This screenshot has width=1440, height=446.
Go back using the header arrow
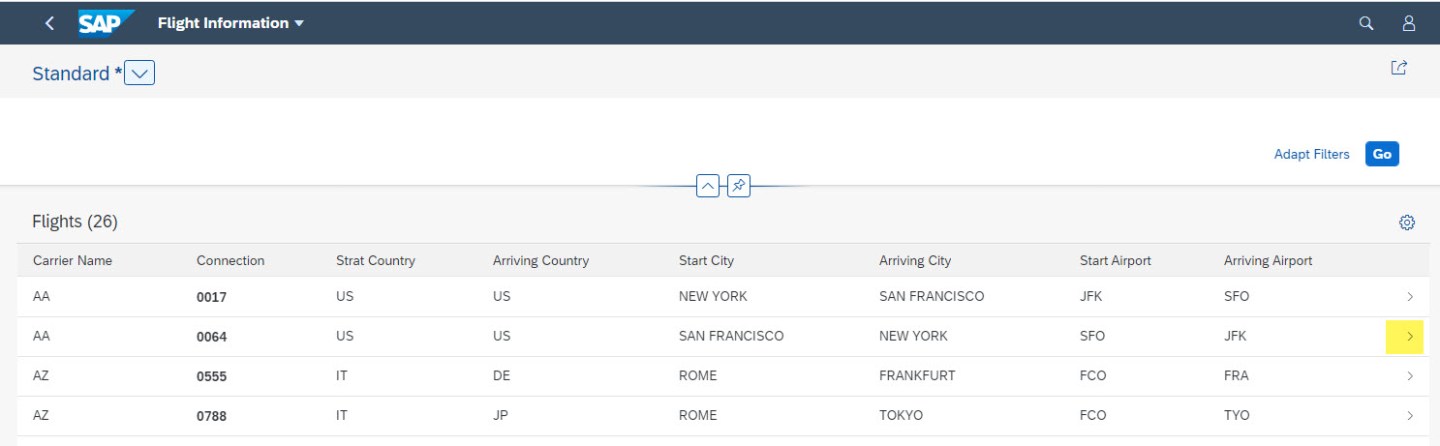click(x=50, y=23)
